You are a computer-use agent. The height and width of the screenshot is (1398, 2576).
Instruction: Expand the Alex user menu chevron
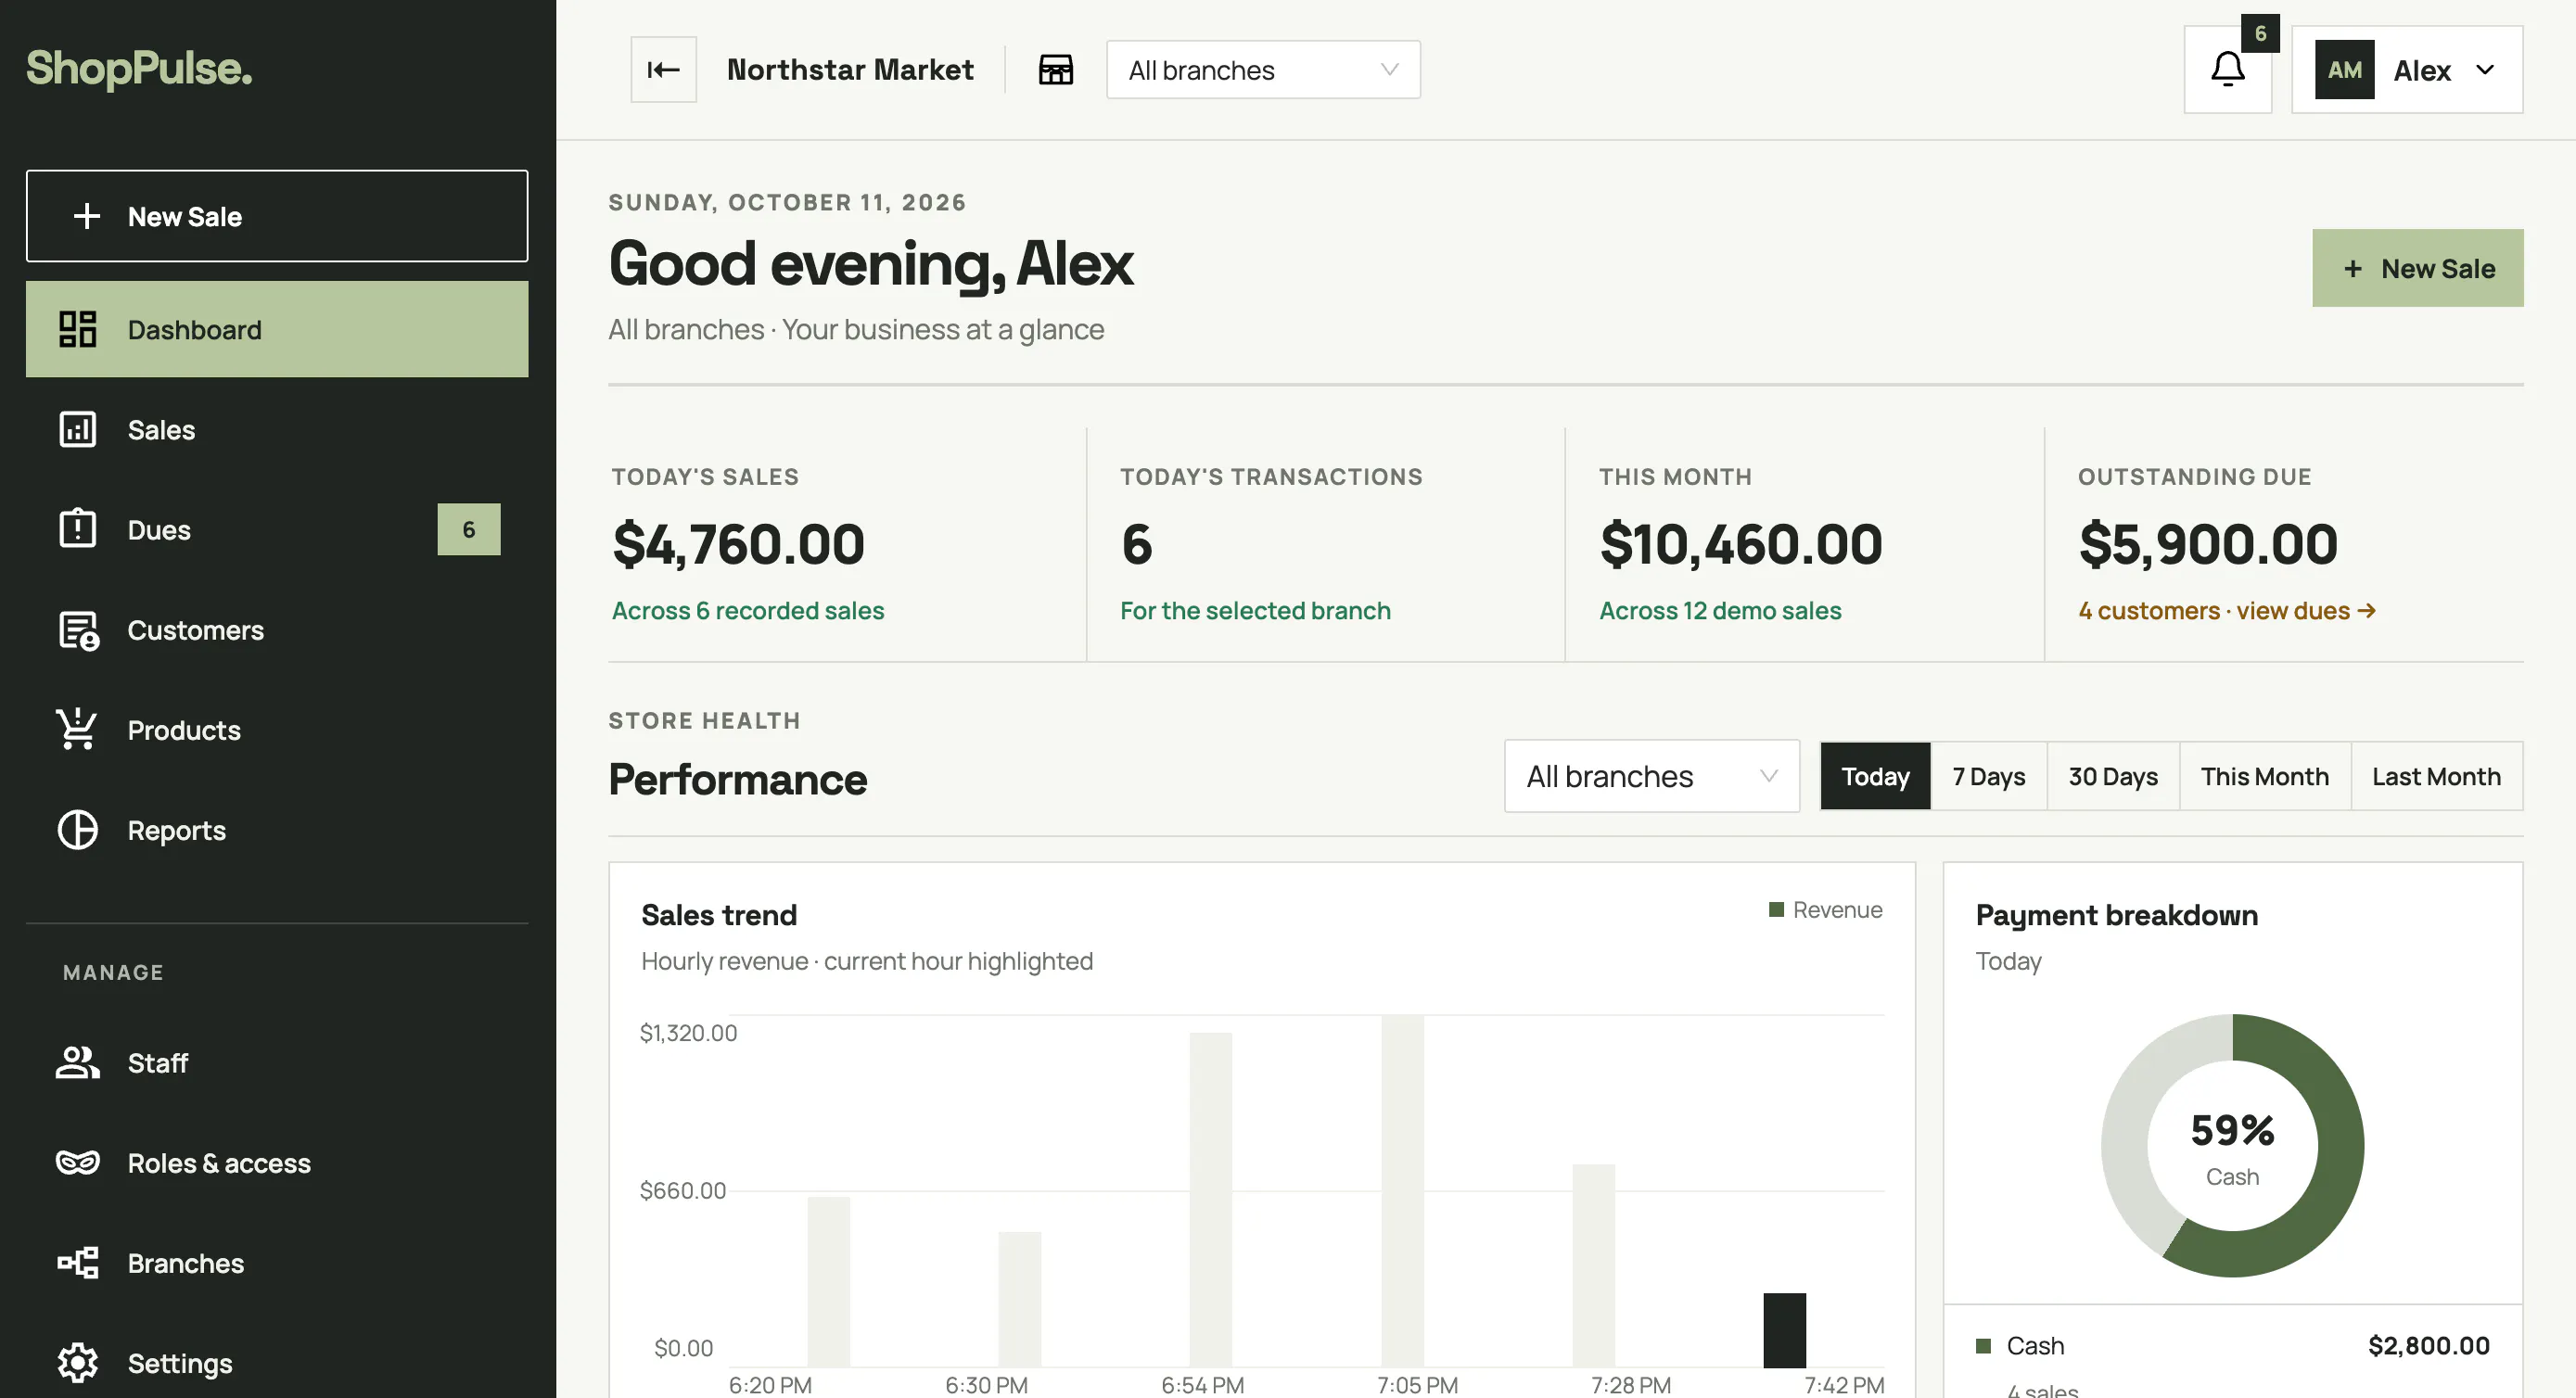2485,70
